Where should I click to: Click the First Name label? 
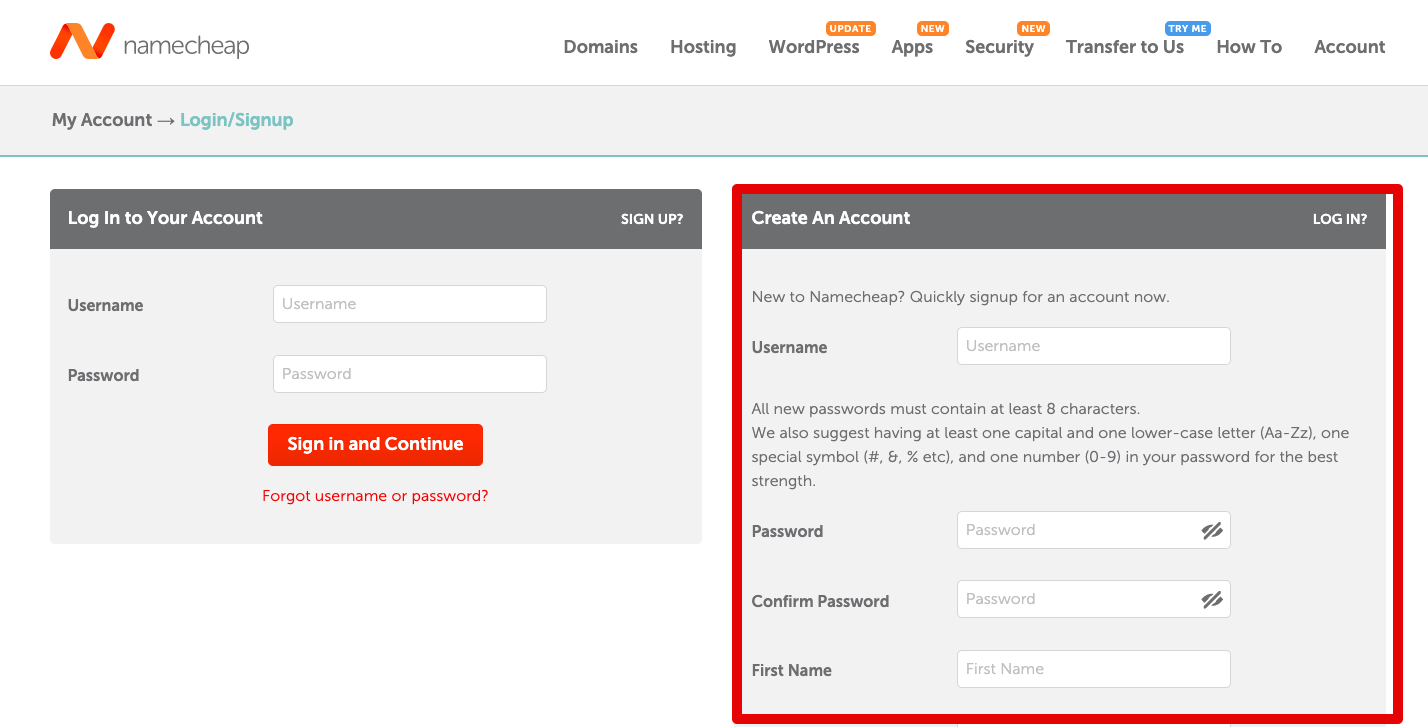(792, 670)
